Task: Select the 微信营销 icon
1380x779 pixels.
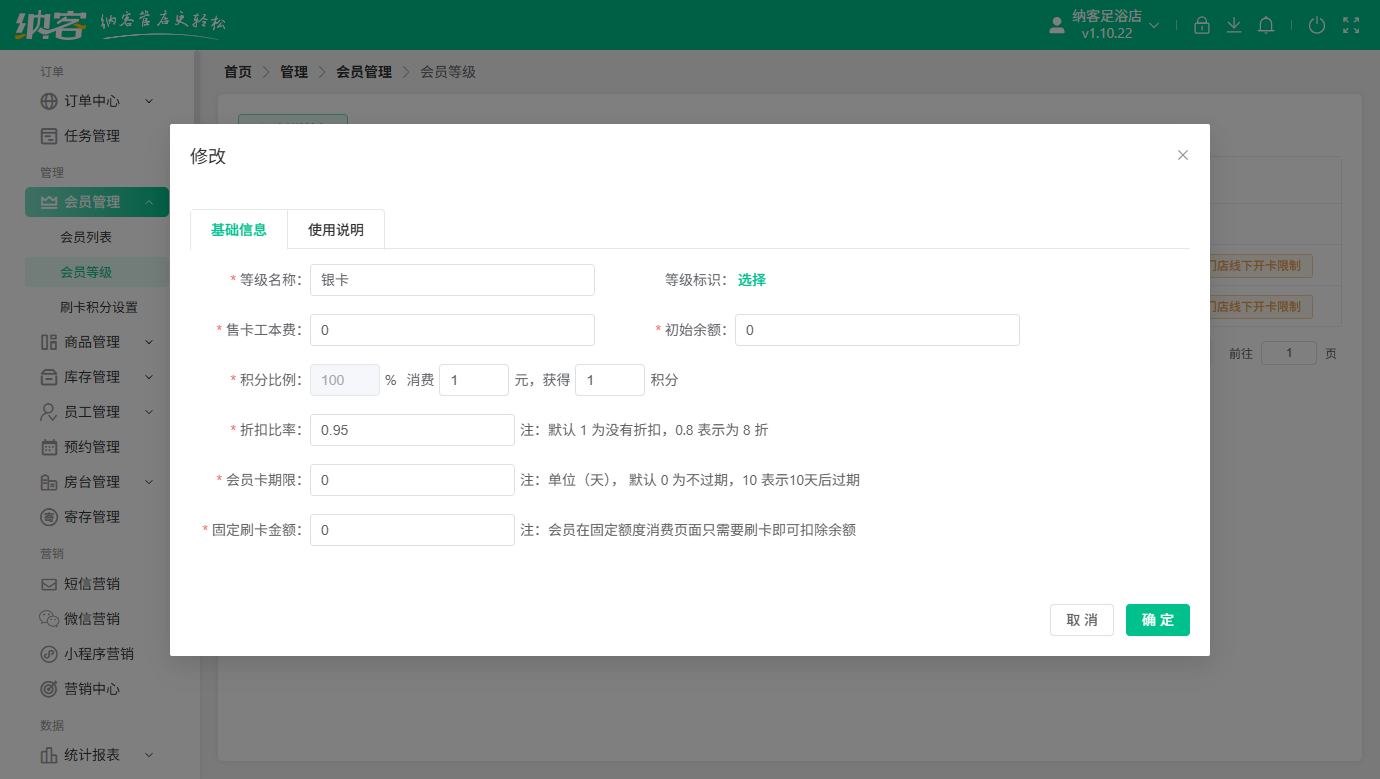Action: point(51,618)
